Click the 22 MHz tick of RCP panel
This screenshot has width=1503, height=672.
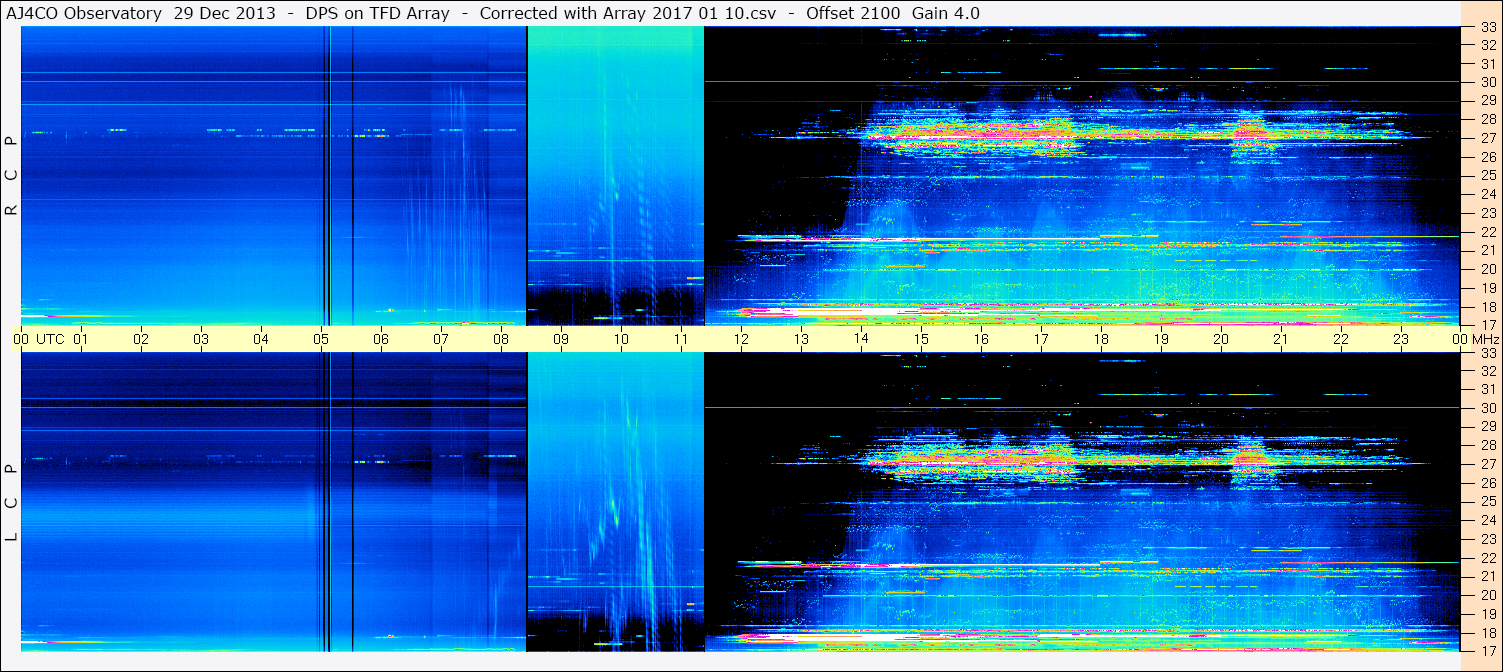[1488, 232]
